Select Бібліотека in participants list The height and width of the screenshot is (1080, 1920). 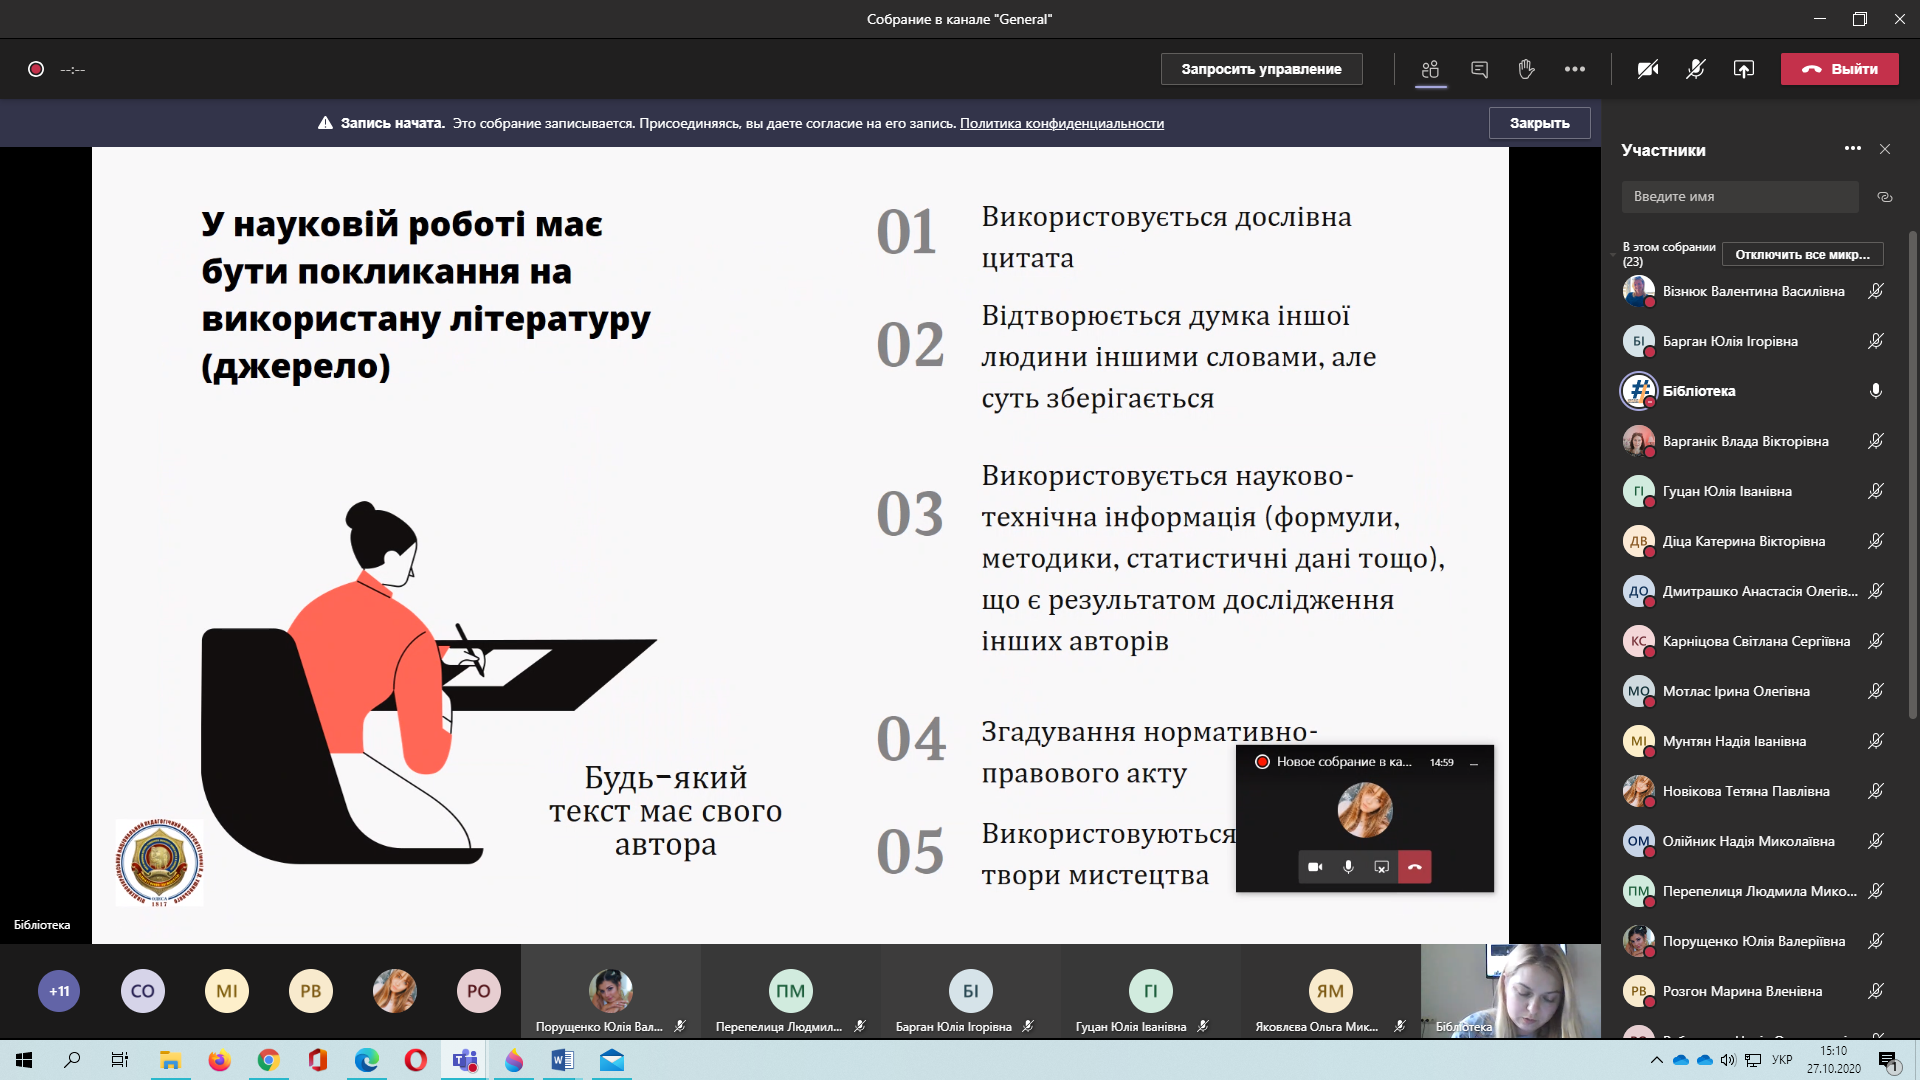[x=1699, y=391]
